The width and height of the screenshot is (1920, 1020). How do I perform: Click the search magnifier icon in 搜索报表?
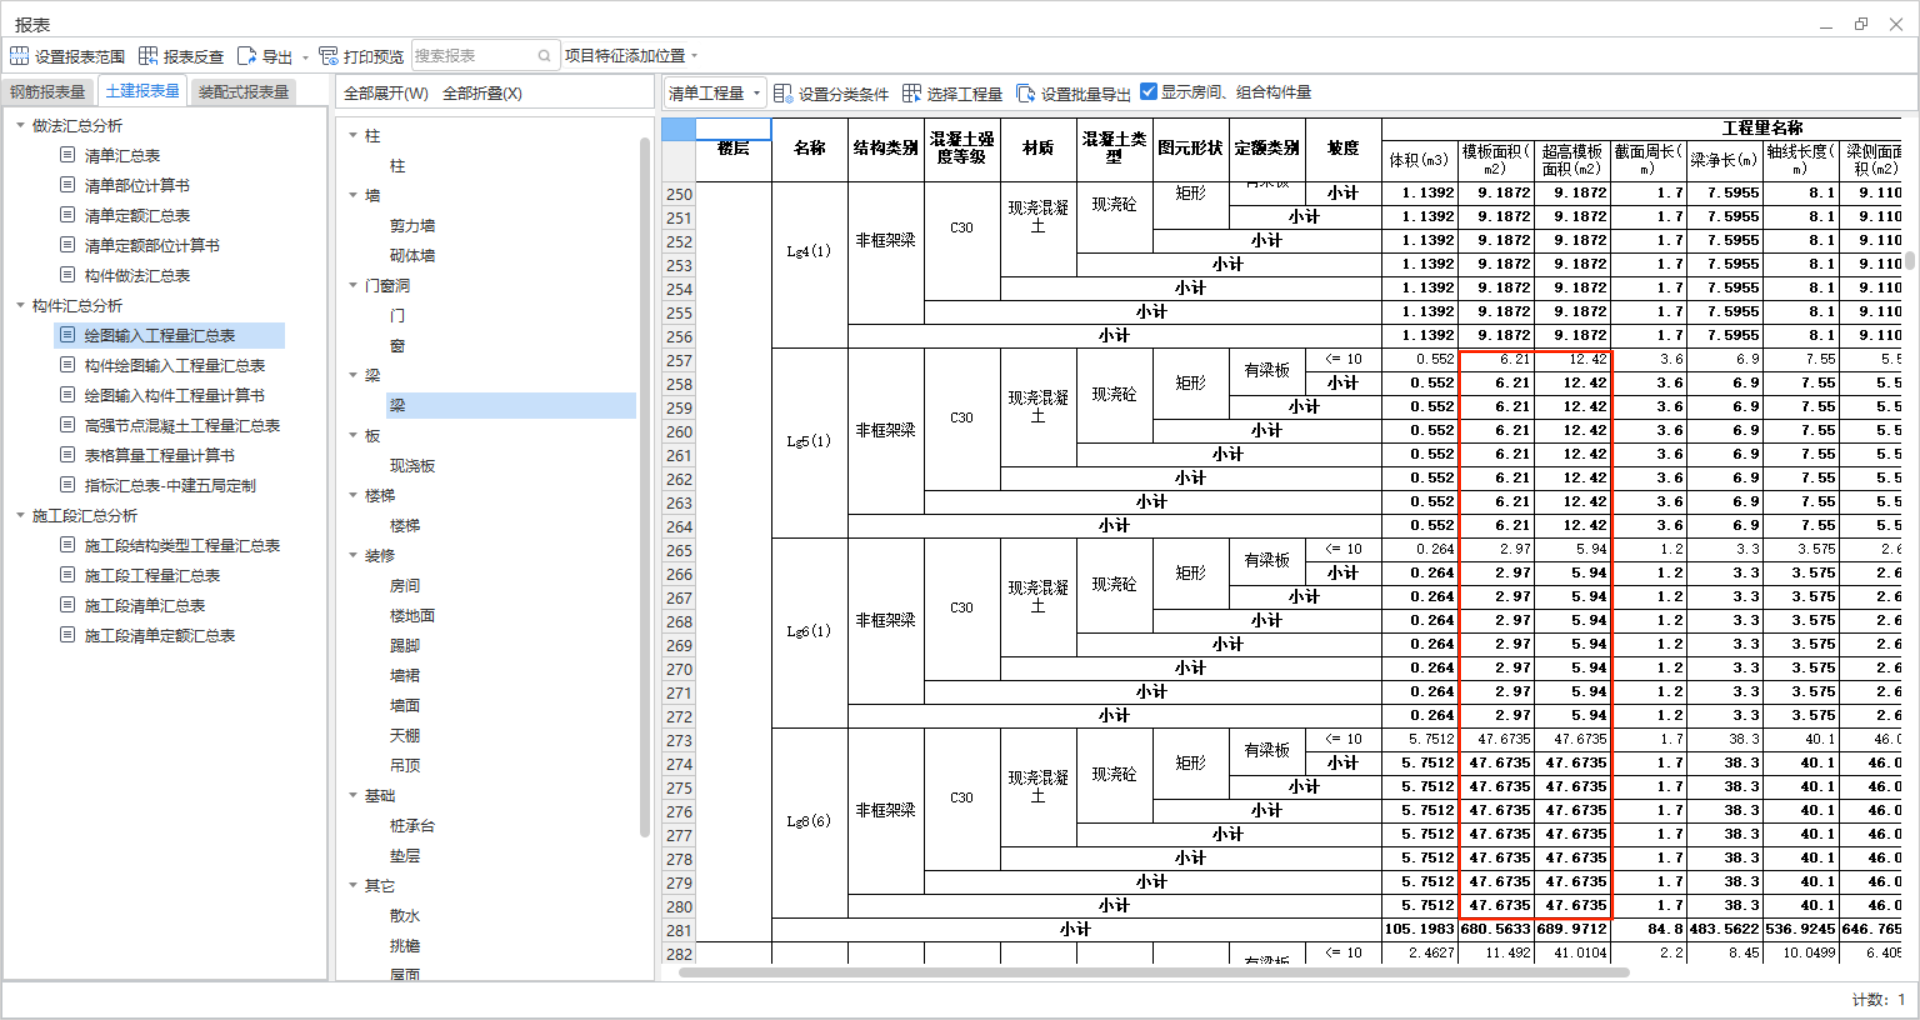(x=544, y=56)
